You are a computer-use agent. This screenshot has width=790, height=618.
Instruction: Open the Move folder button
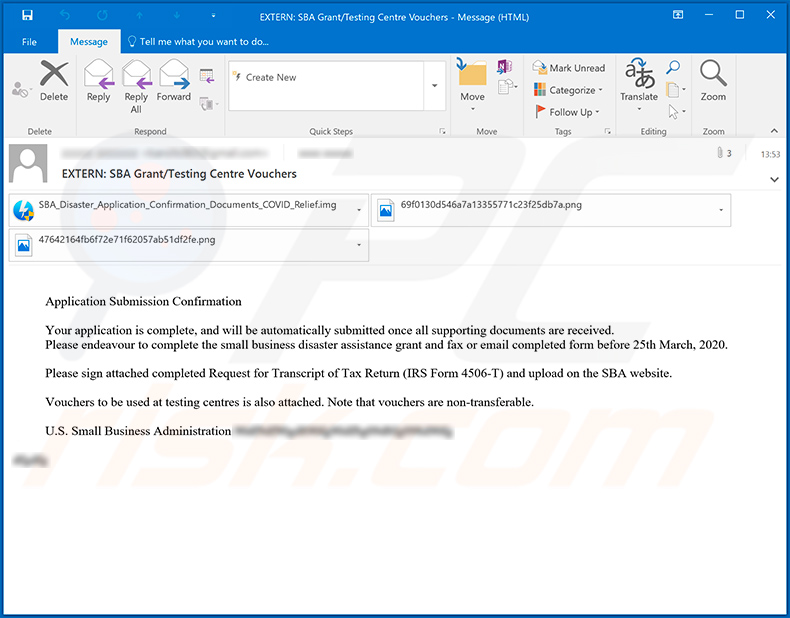click(x=473, y=84)
